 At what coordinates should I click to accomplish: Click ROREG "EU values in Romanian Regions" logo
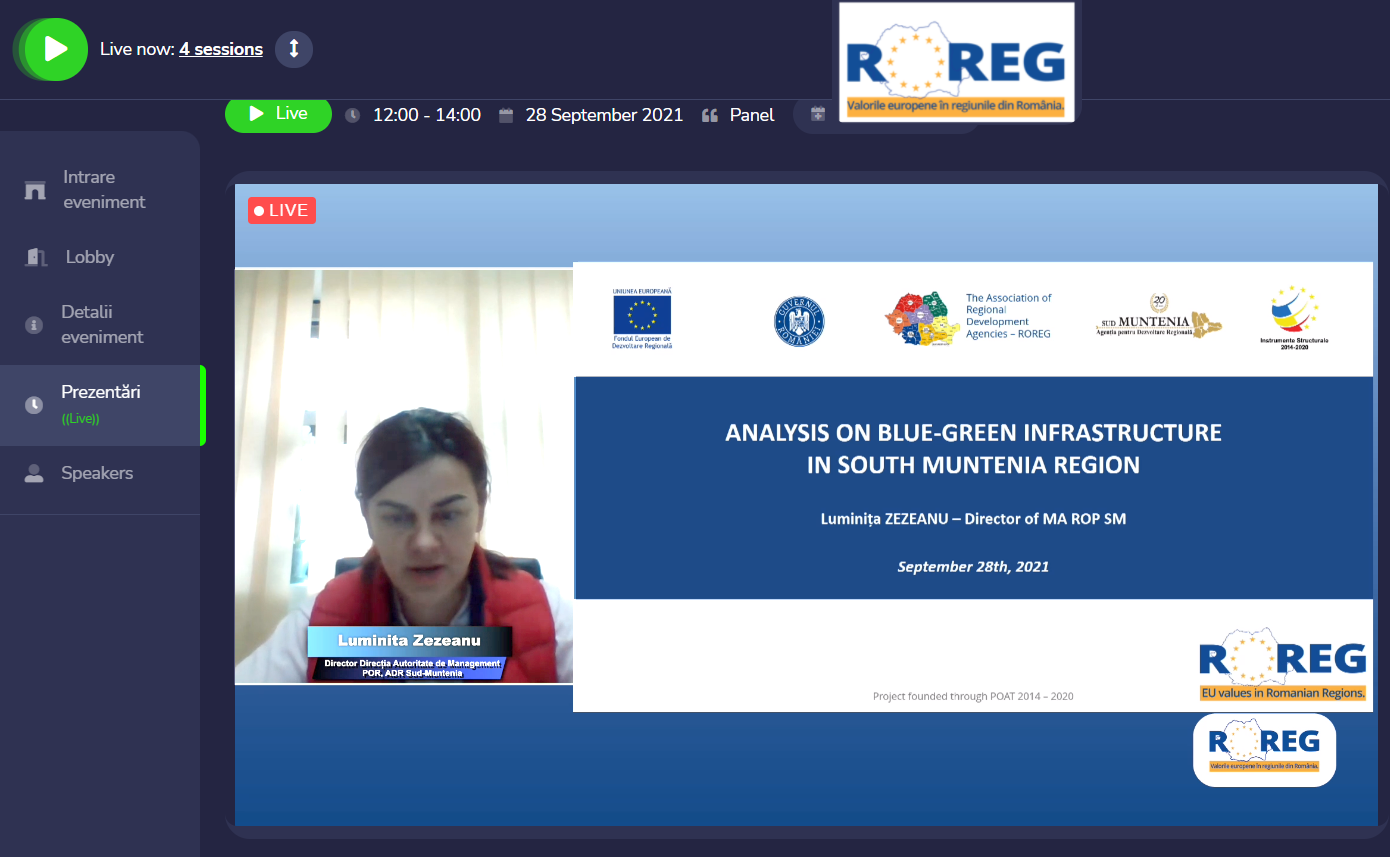coord(1283,664)
